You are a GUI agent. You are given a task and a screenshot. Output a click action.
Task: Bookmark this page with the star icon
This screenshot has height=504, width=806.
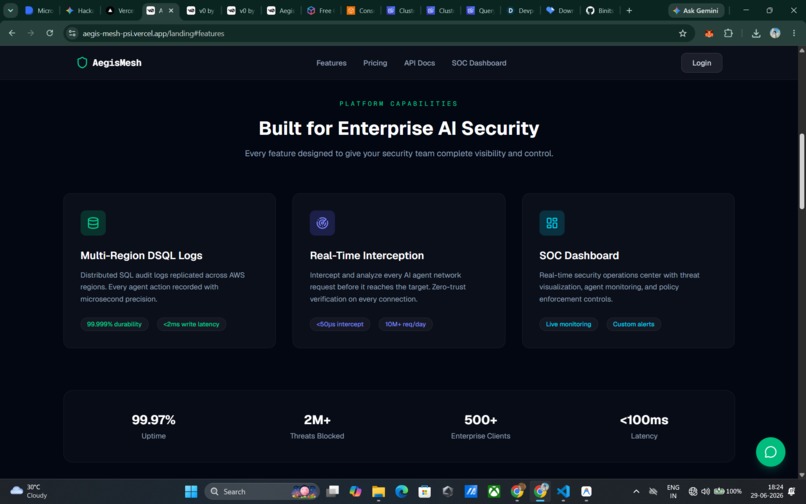[x=683, y=33]
